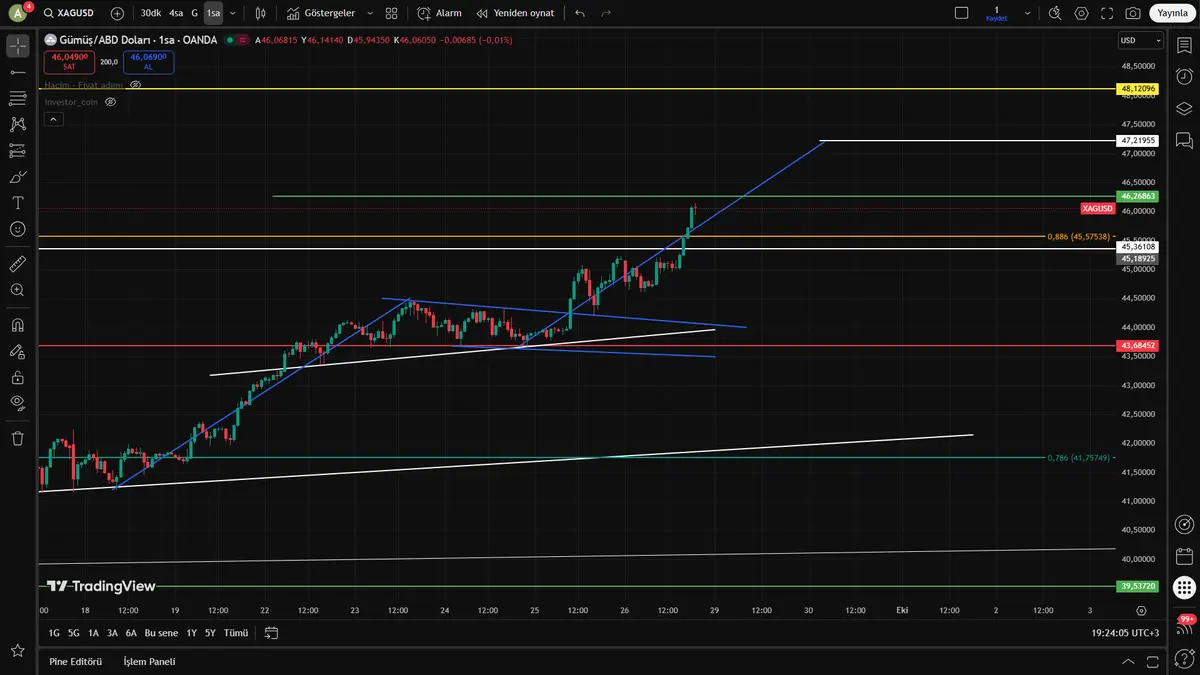Open the İşlem Paneli tab
This screenshot has width=1200, height=675.
pos(149,661)
